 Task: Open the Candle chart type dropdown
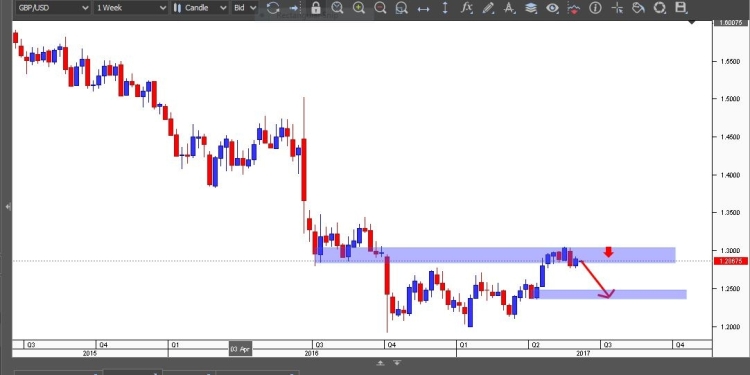(x=199, y=8)
